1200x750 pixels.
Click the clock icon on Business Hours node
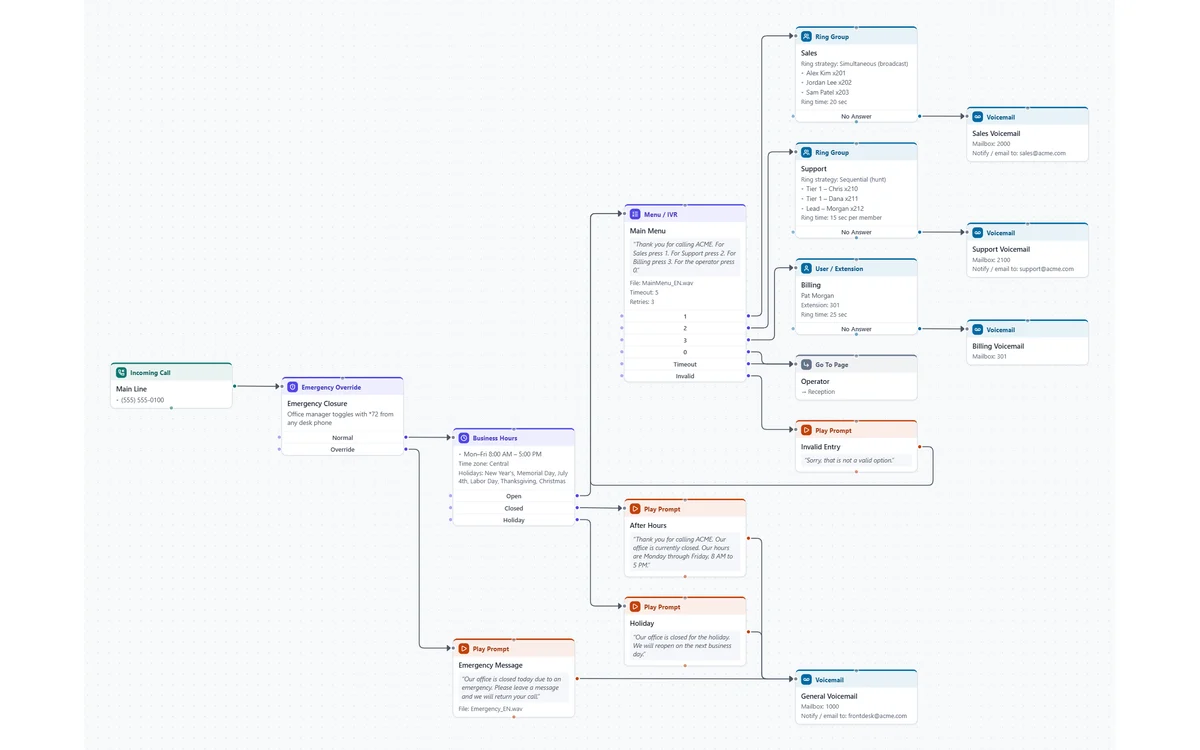coord(463,438)
